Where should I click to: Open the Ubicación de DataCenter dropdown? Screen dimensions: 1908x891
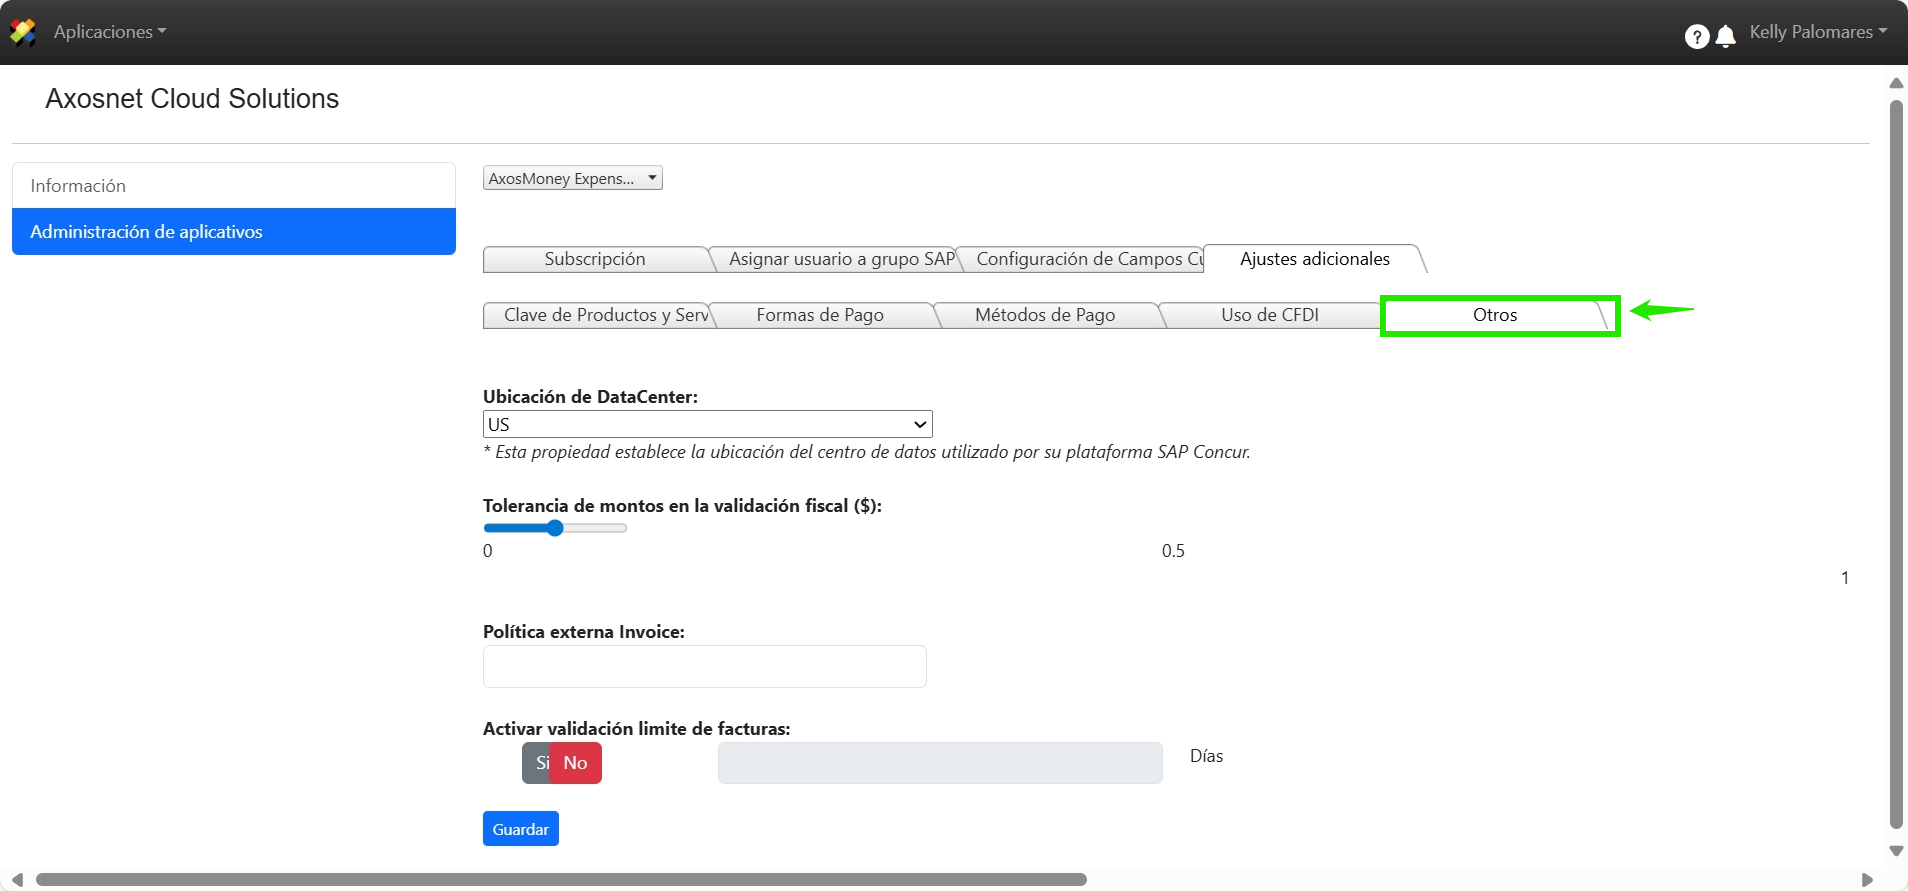(707, 424)
